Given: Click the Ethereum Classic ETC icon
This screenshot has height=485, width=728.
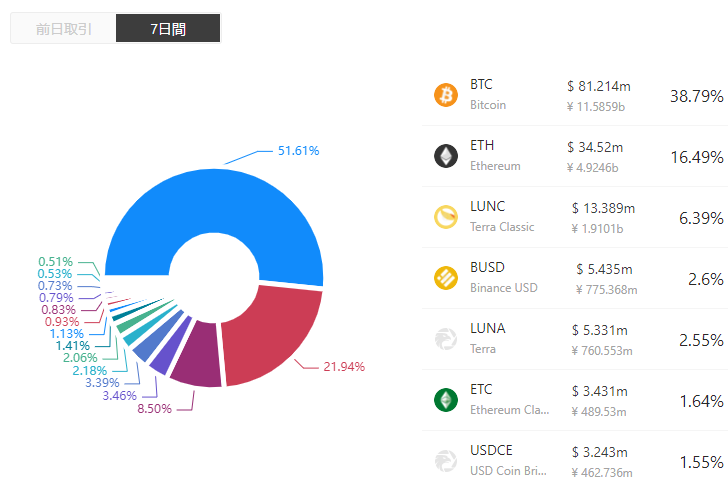Looking at the screenshot, I should [x=445, y=400].
